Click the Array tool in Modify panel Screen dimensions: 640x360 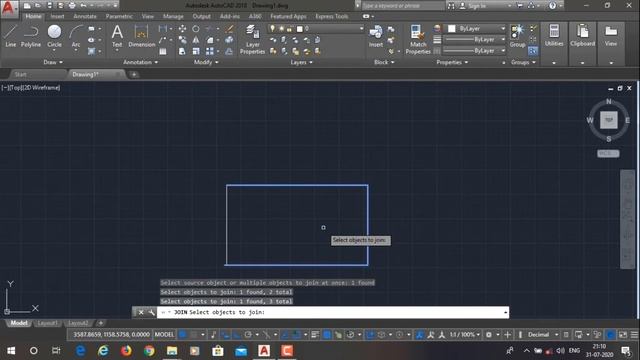click(210, 51)
